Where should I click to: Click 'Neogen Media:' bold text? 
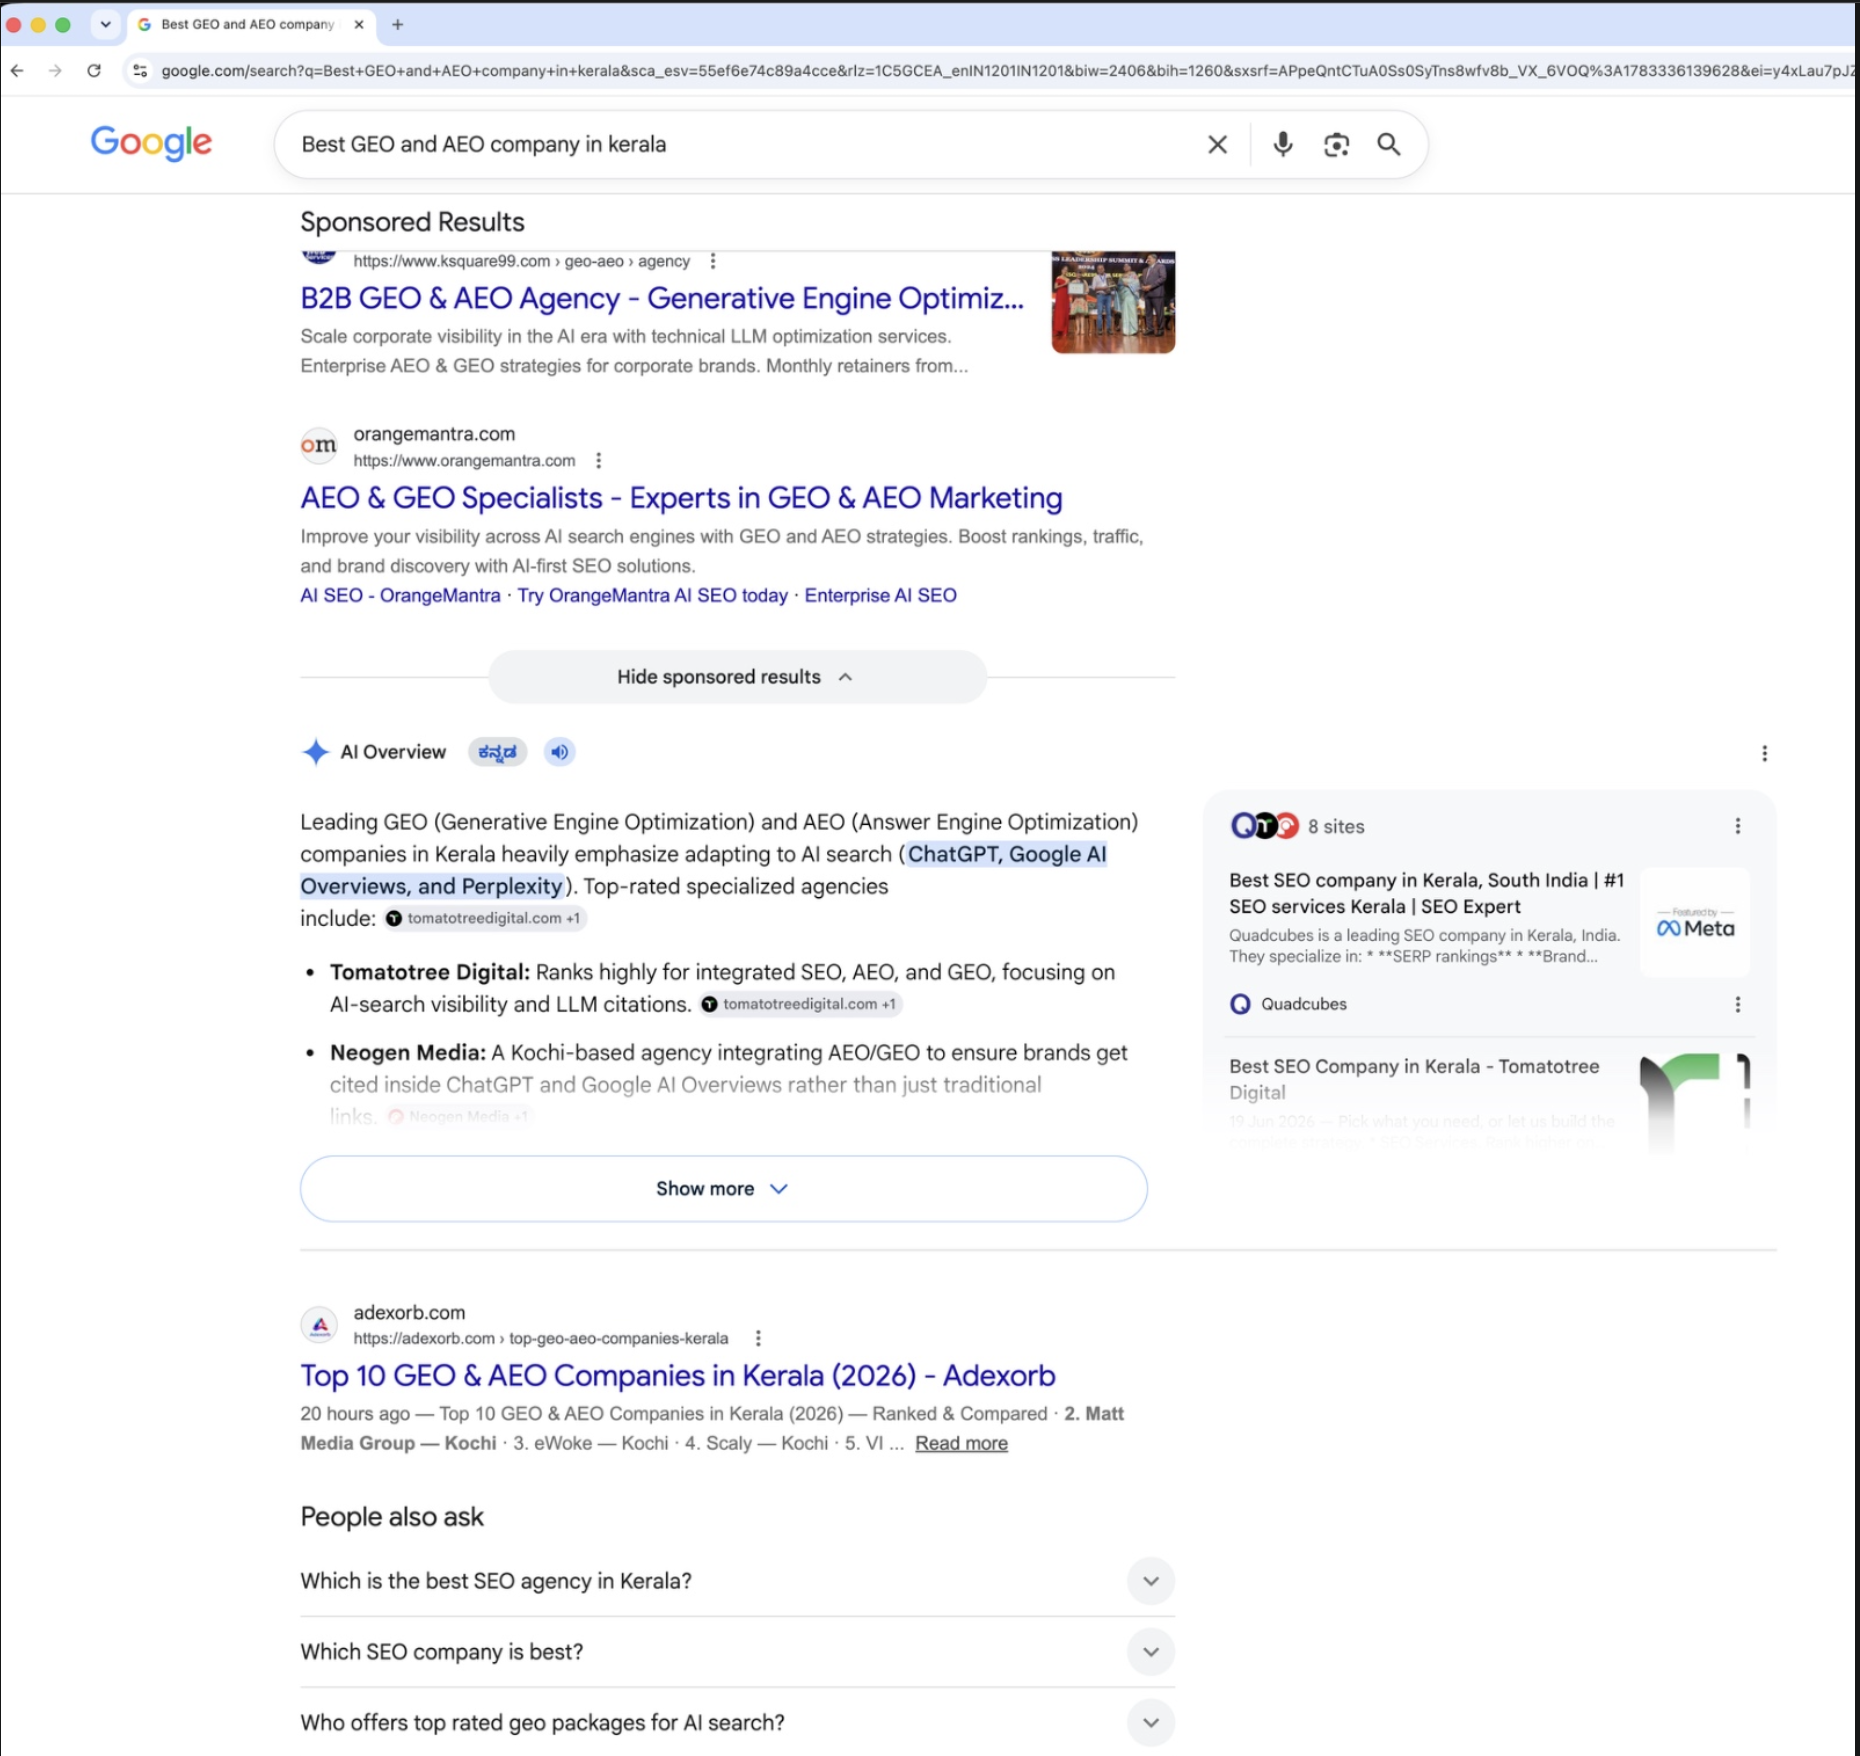point(408,1053)
